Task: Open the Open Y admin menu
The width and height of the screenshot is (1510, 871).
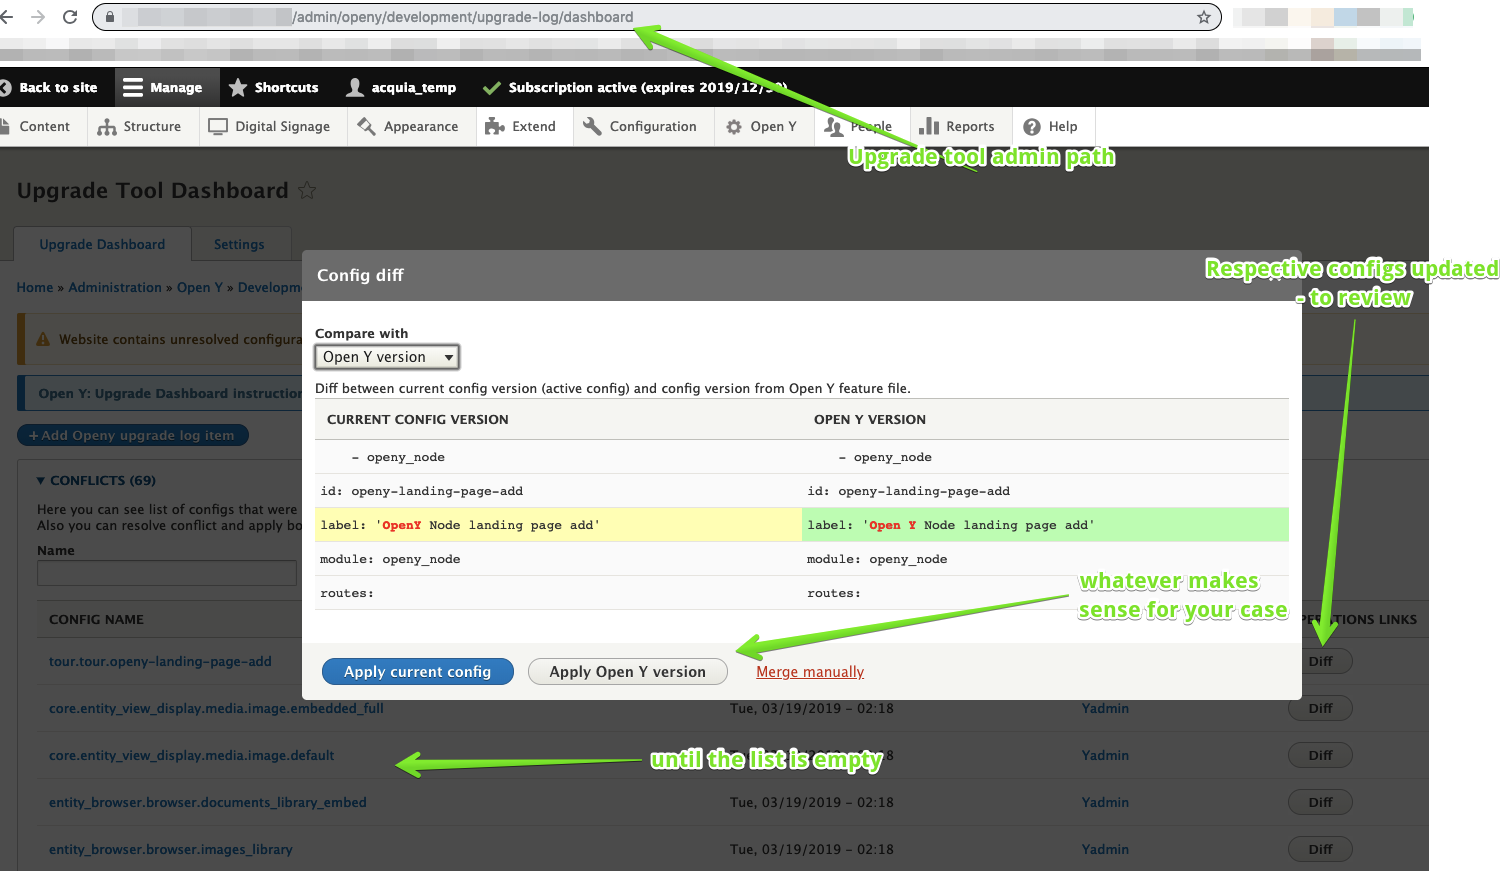Action: (762, 126)
